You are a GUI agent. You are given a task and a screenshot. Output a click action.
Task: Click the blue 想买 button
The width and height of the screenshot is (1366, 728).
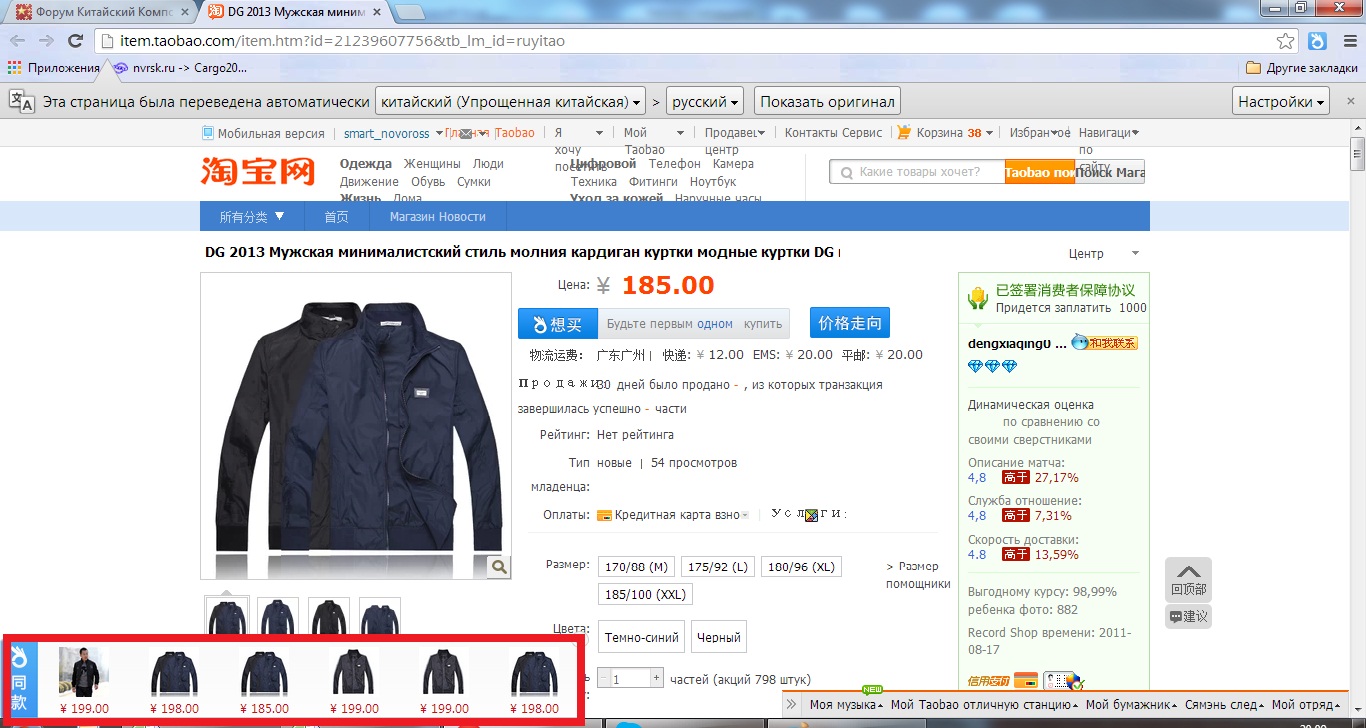coord(558,324)
